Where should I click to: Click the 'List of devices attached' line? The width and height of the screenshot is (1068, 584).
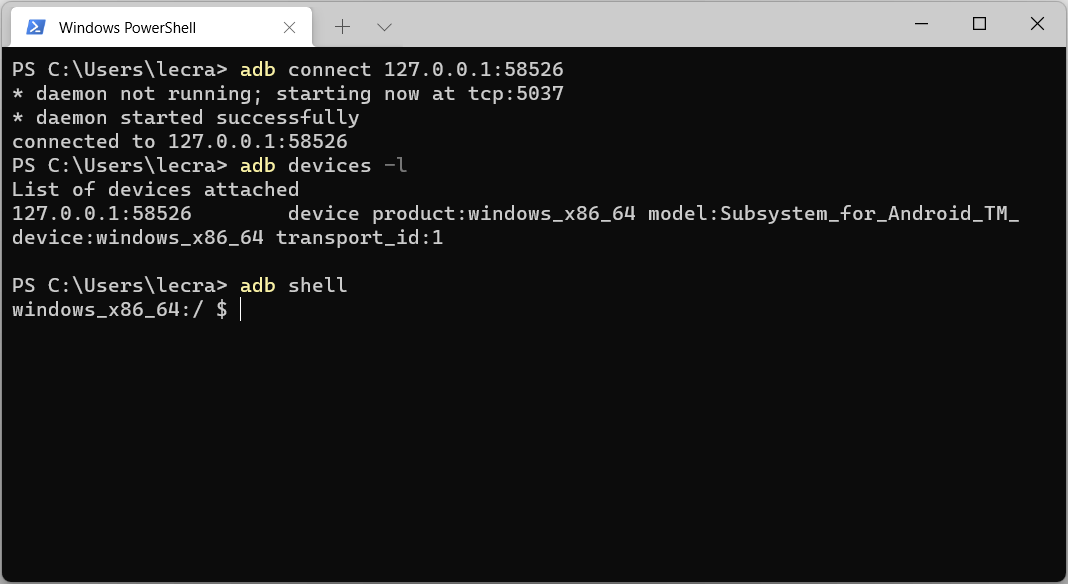click(155, 189)
